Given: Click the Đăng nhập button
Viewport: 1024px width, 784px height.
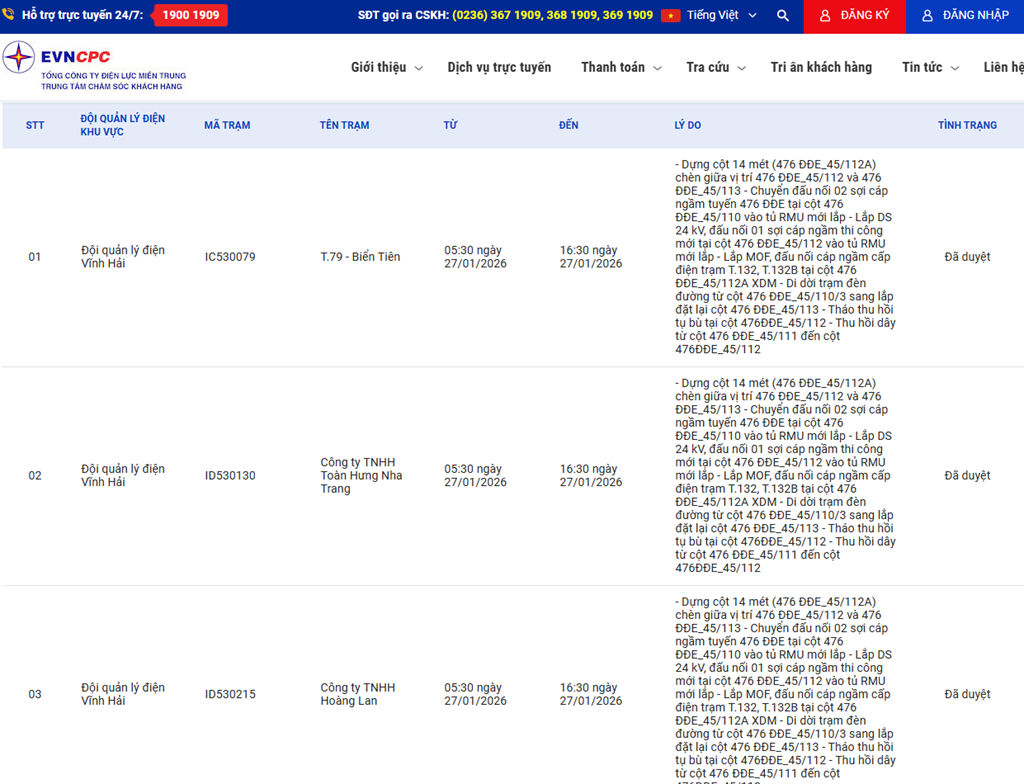Looking at the screenshot, I should [965, 16].
